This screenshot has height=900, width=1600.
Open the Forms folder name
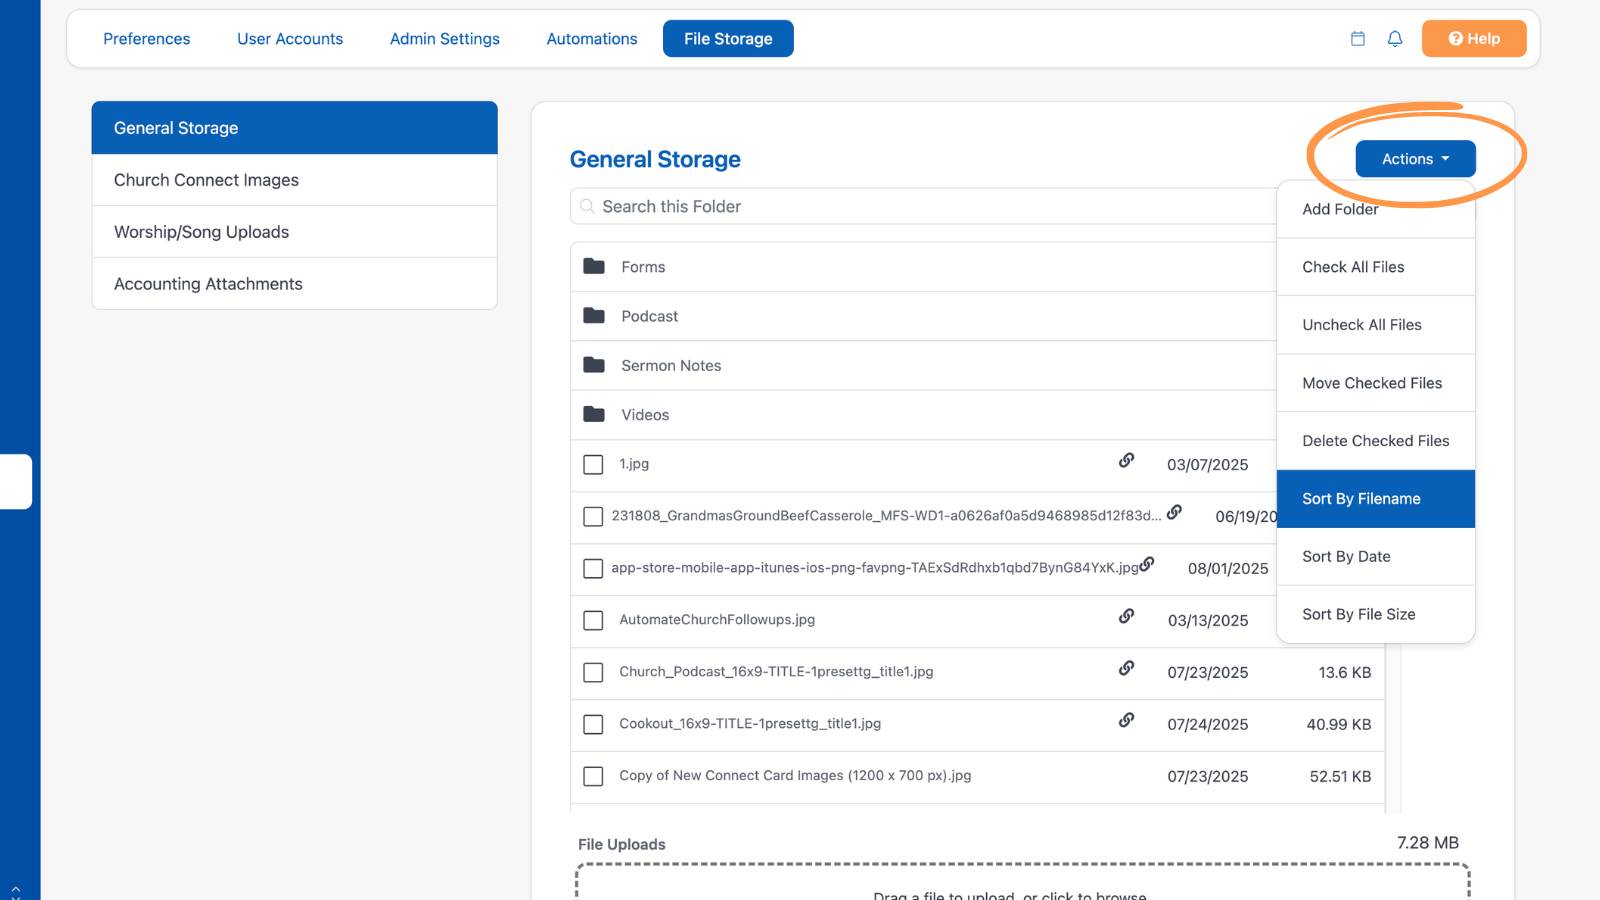pyautogui.click(x=643, y=267)
